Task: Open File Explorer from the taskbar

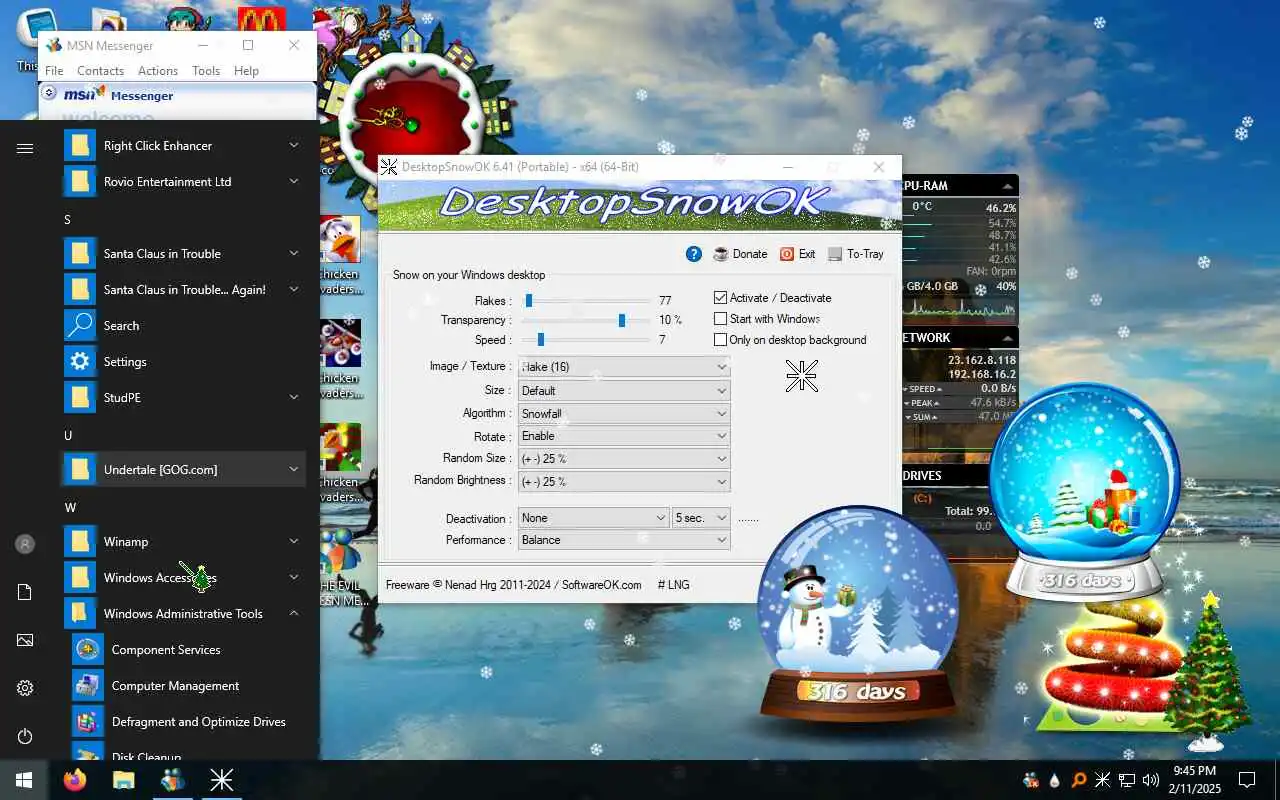Action: click(123, 780)
